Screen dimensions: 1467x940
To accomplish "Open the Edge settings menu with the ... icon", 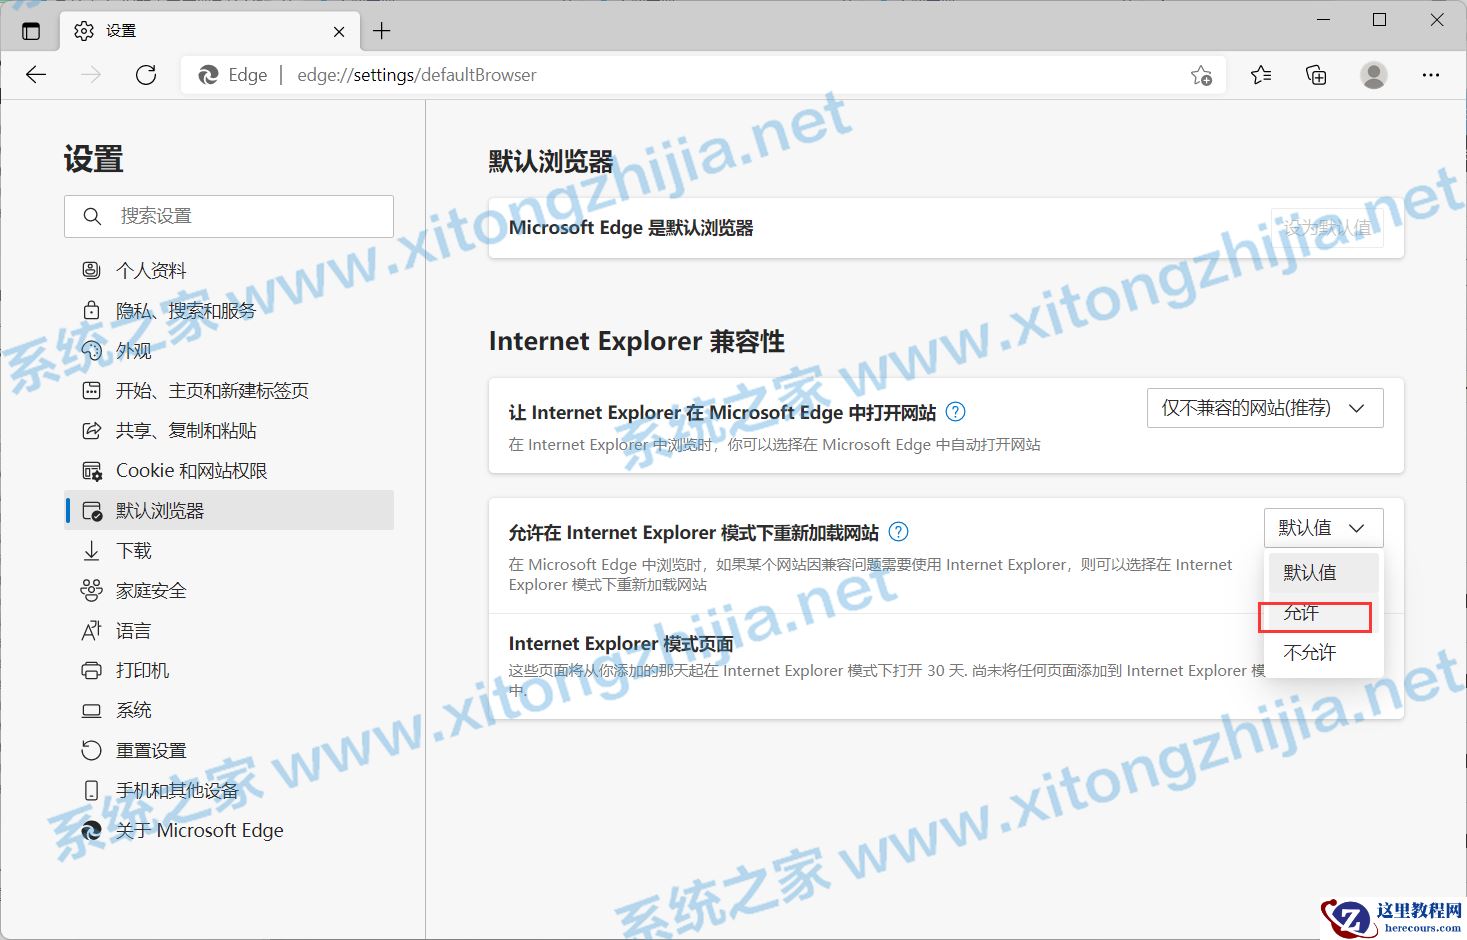I will [1431, 74].
